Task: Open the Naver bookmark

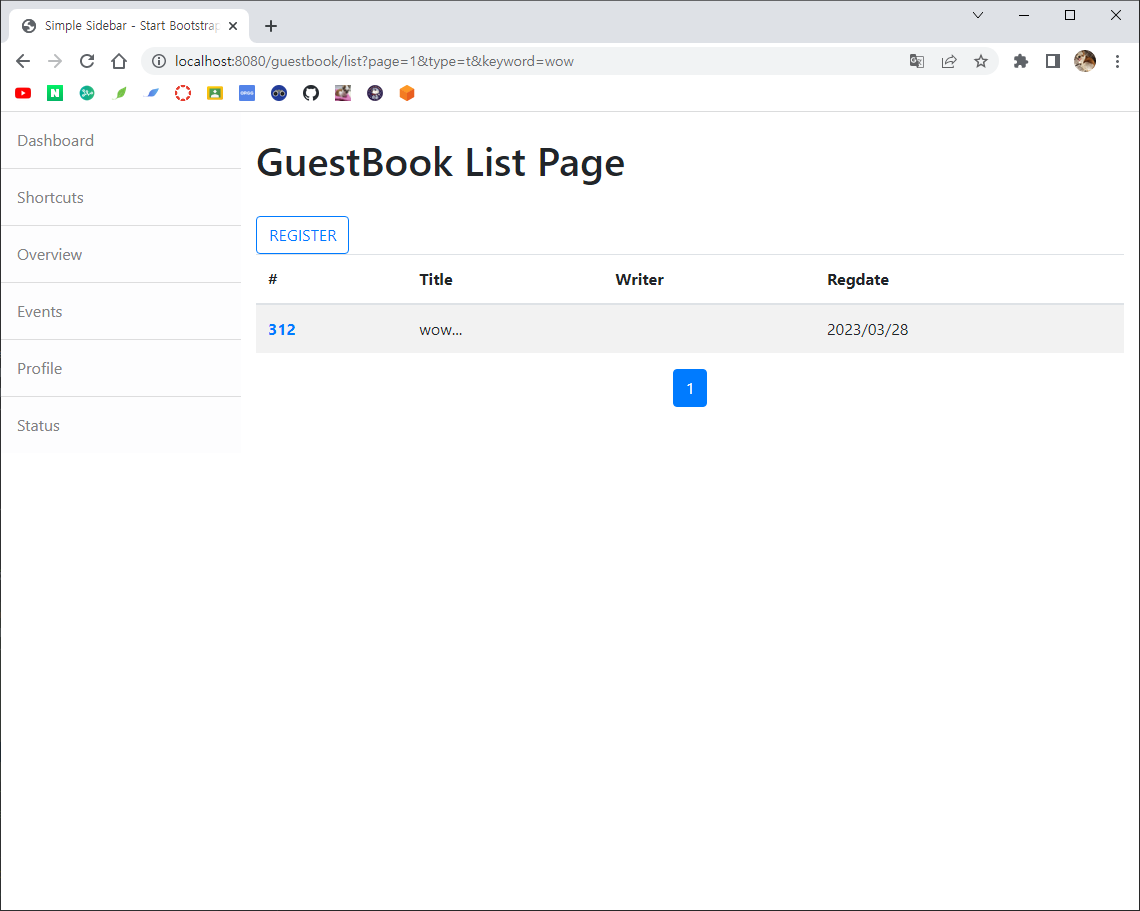Action: [x=55, y=93]
